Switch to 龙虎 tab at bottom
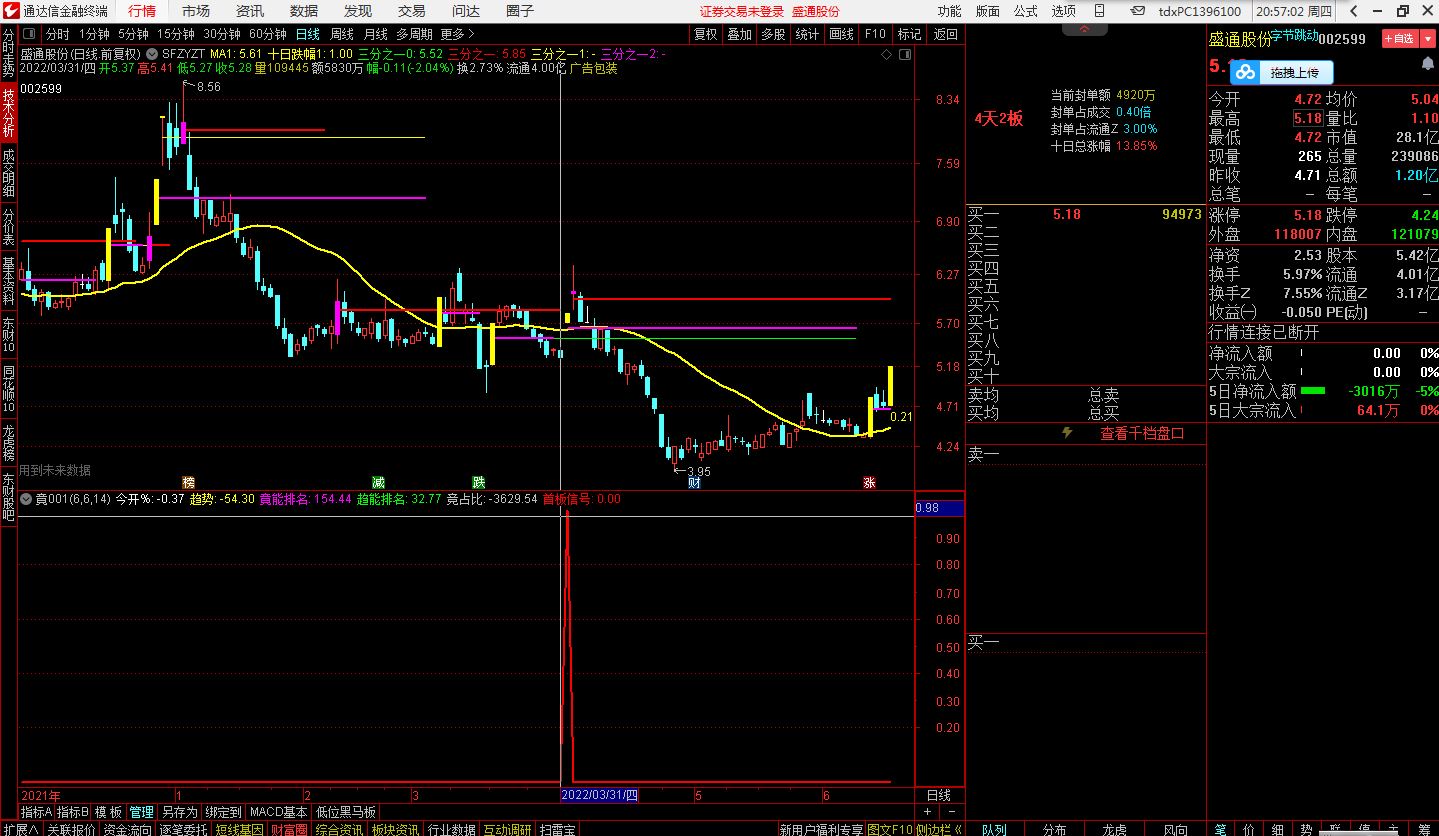The image size is (1439, 836). point(1115,829)
